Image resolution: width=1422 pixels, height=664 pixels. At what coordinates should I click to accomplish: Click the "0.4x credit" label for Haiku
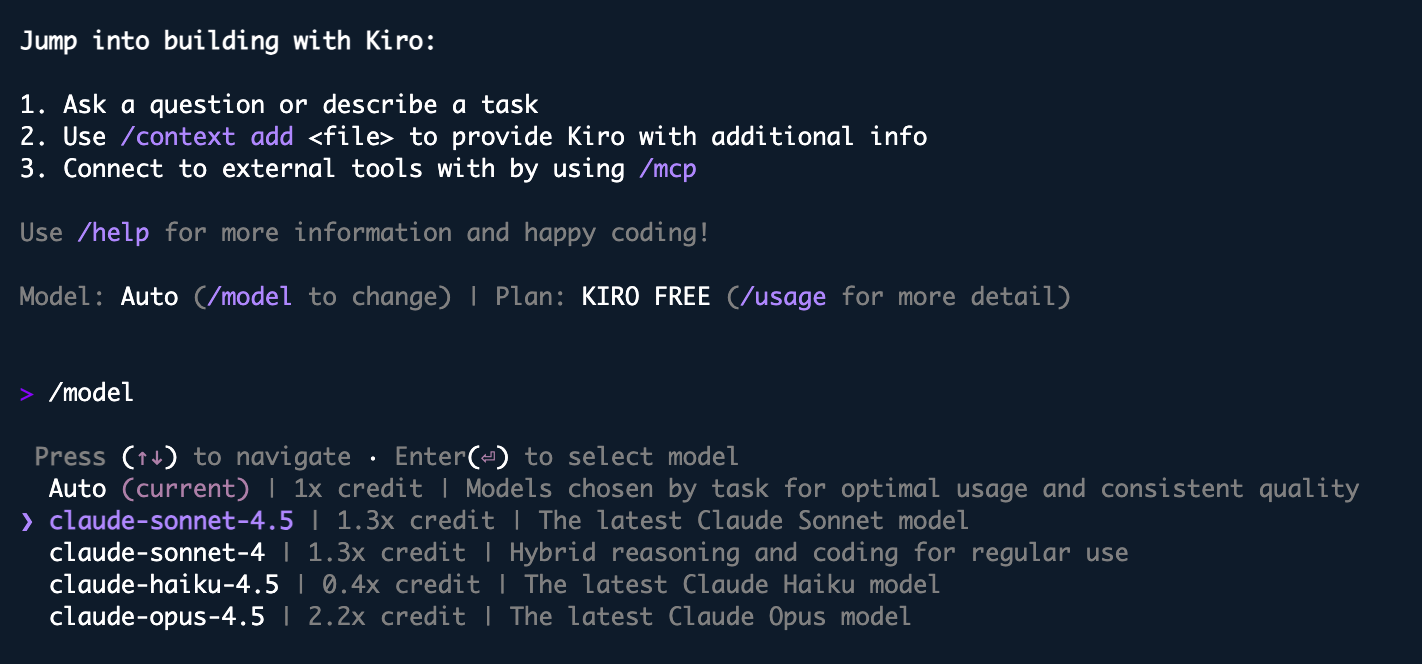[401, 585]
